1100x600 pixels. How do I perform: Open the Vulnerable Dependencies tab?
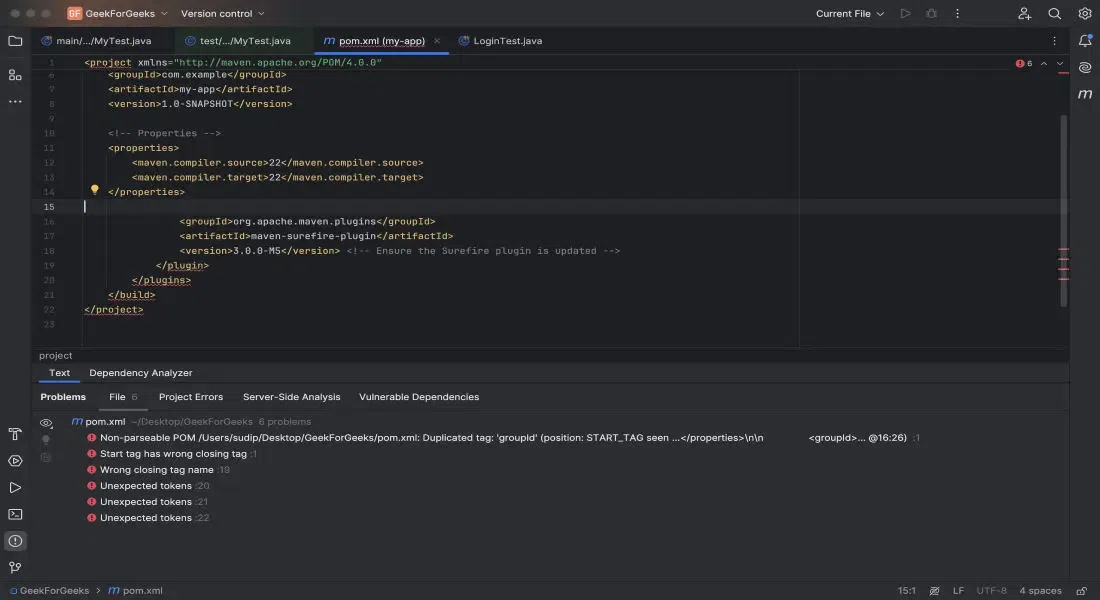click(419, 396)
